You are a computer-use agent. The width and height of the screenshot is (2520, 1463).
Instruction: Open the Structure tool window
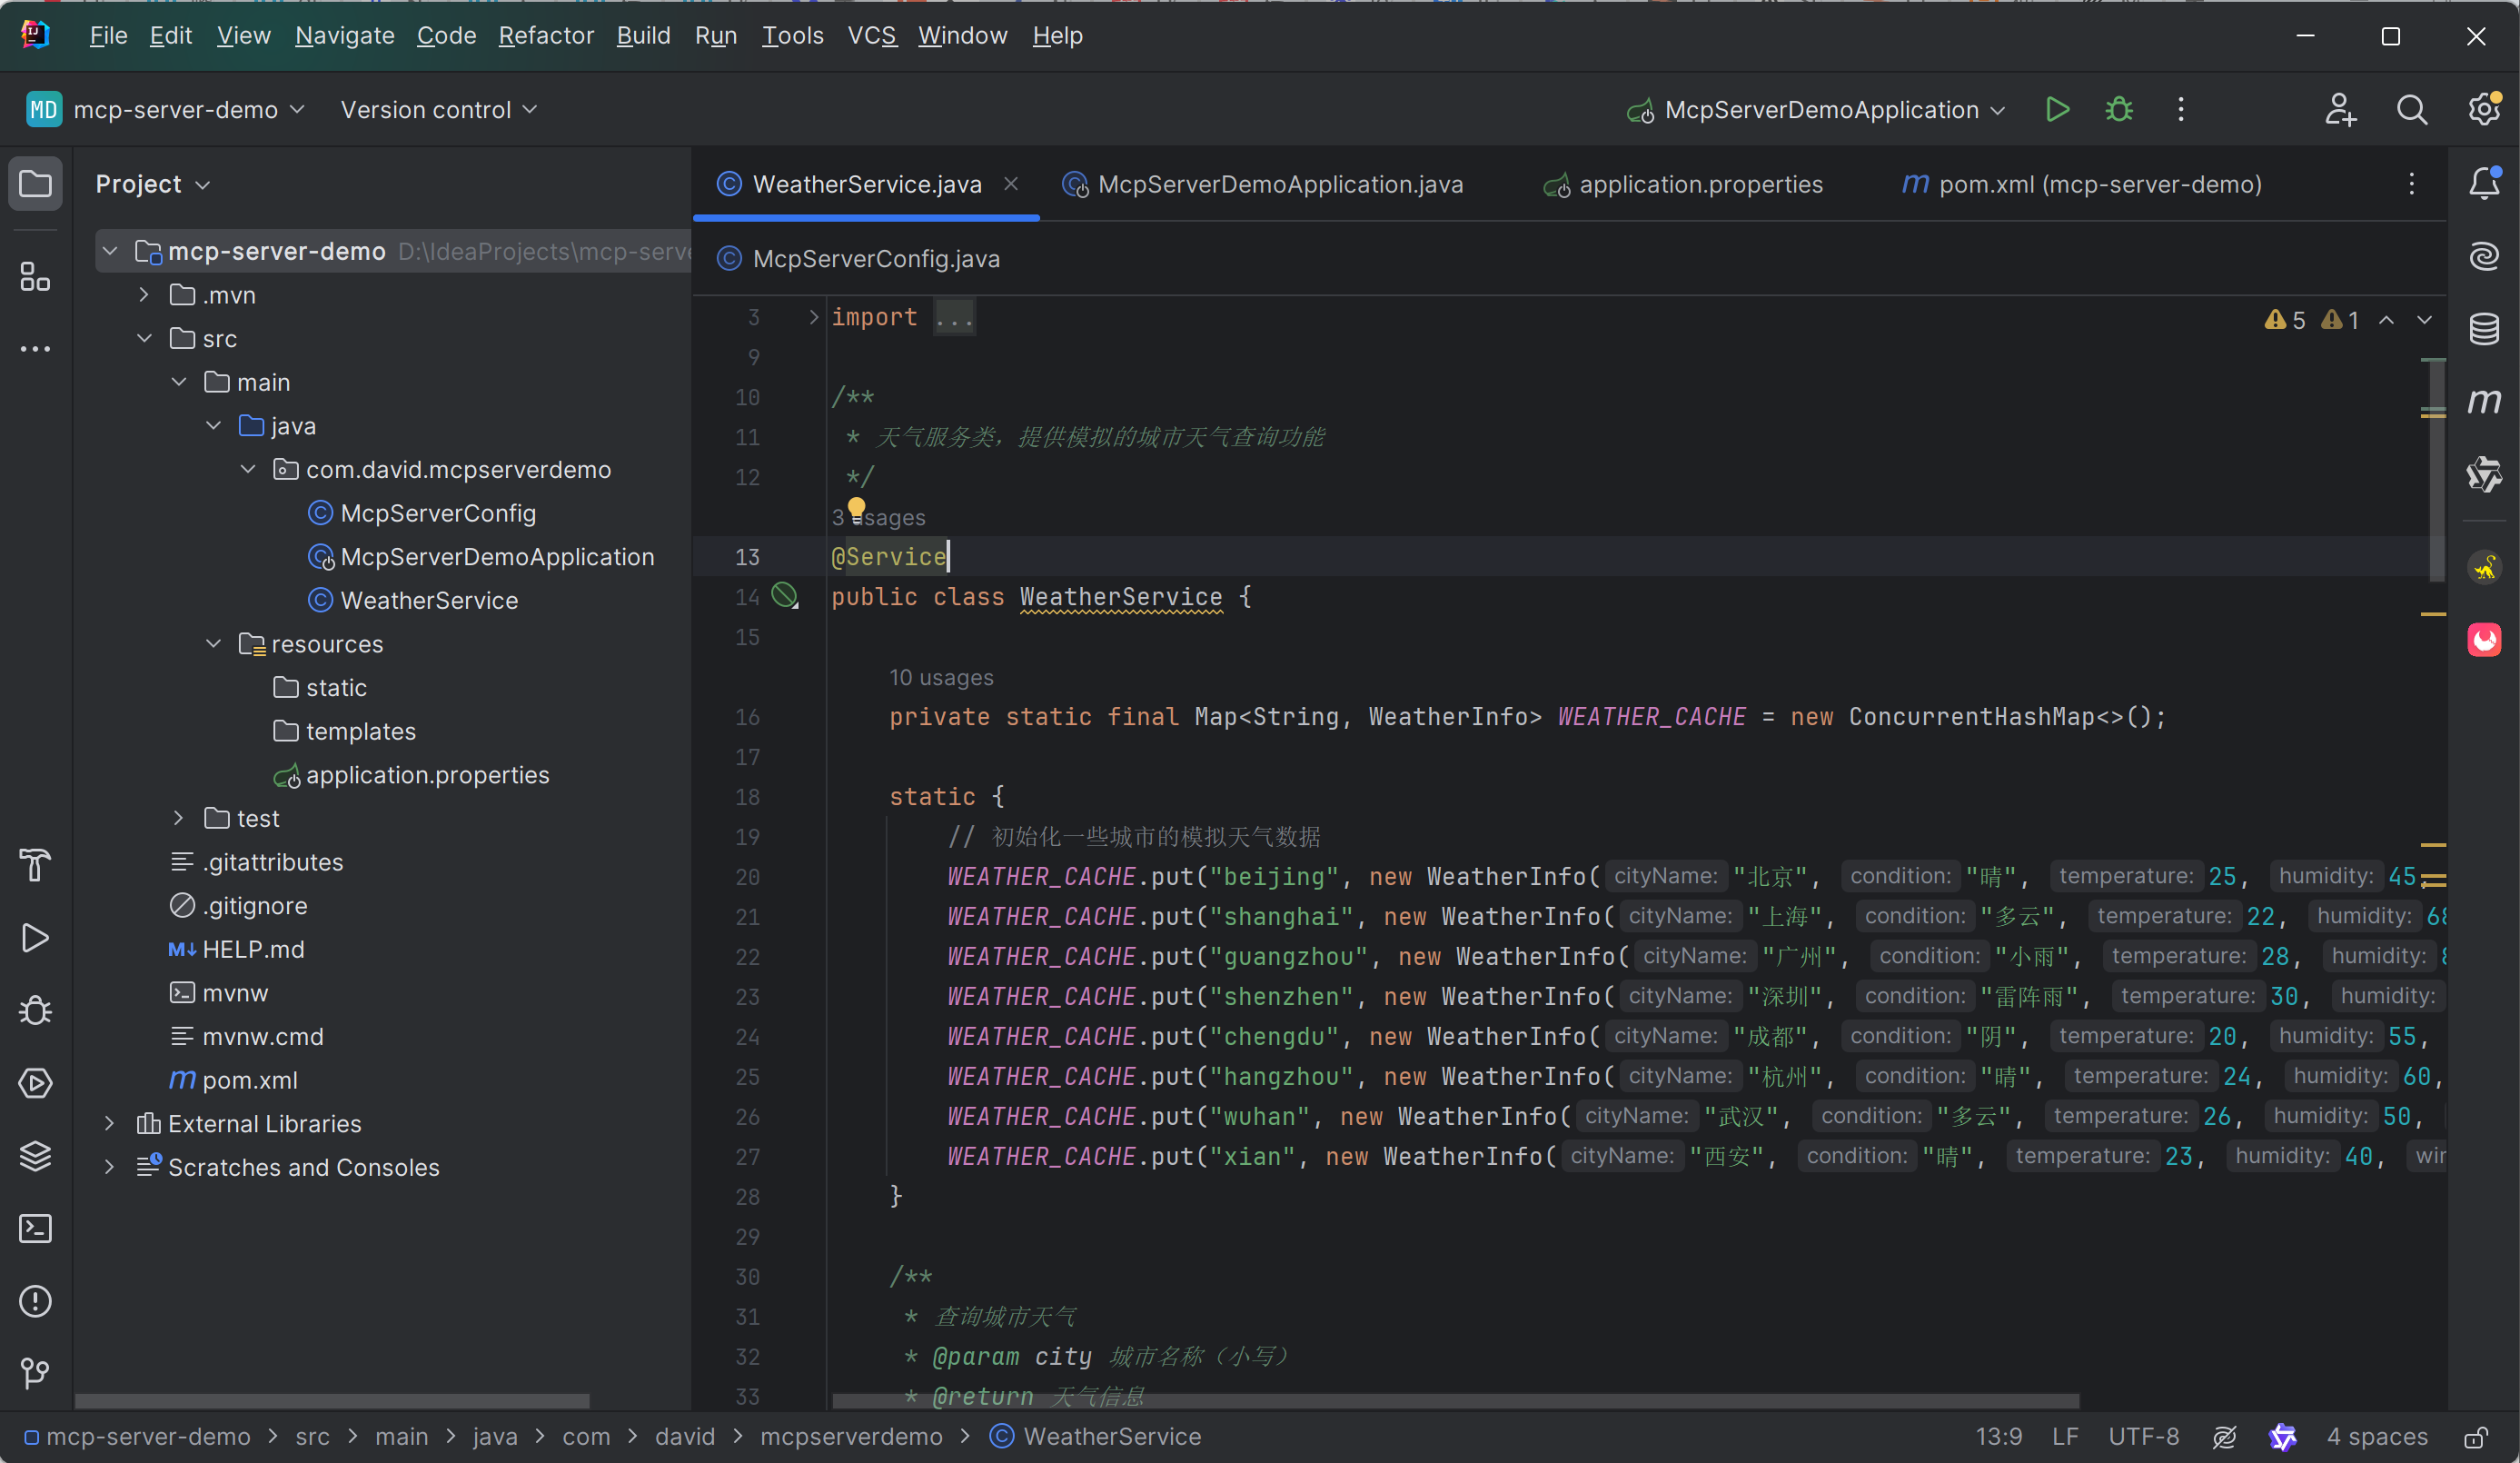[x=36, y=277]
